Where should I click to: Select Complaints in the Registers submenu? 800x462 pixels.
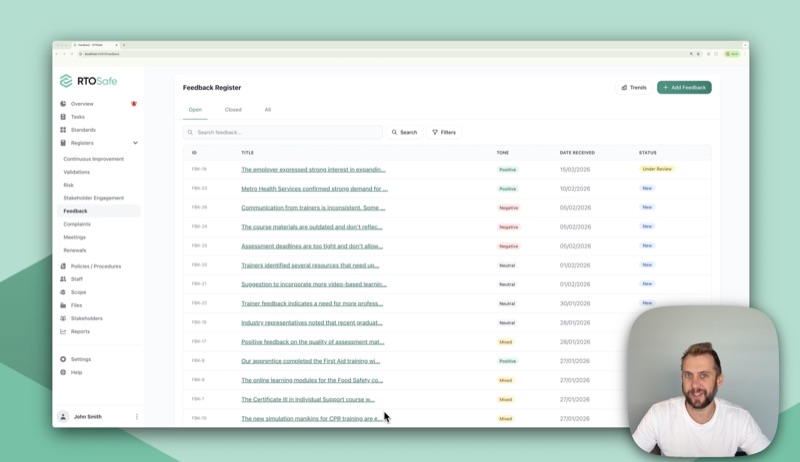pyautogui.click(x=76, y=224)
